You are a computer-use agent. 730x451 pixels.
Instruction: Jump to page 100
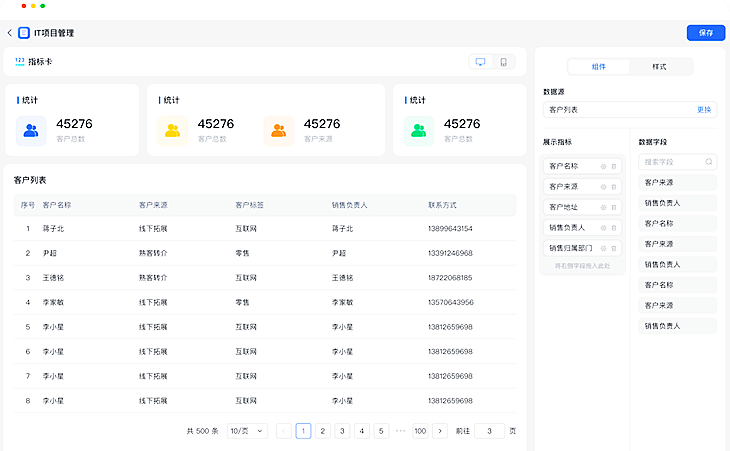pyautogui.click(x=420, y=431)
